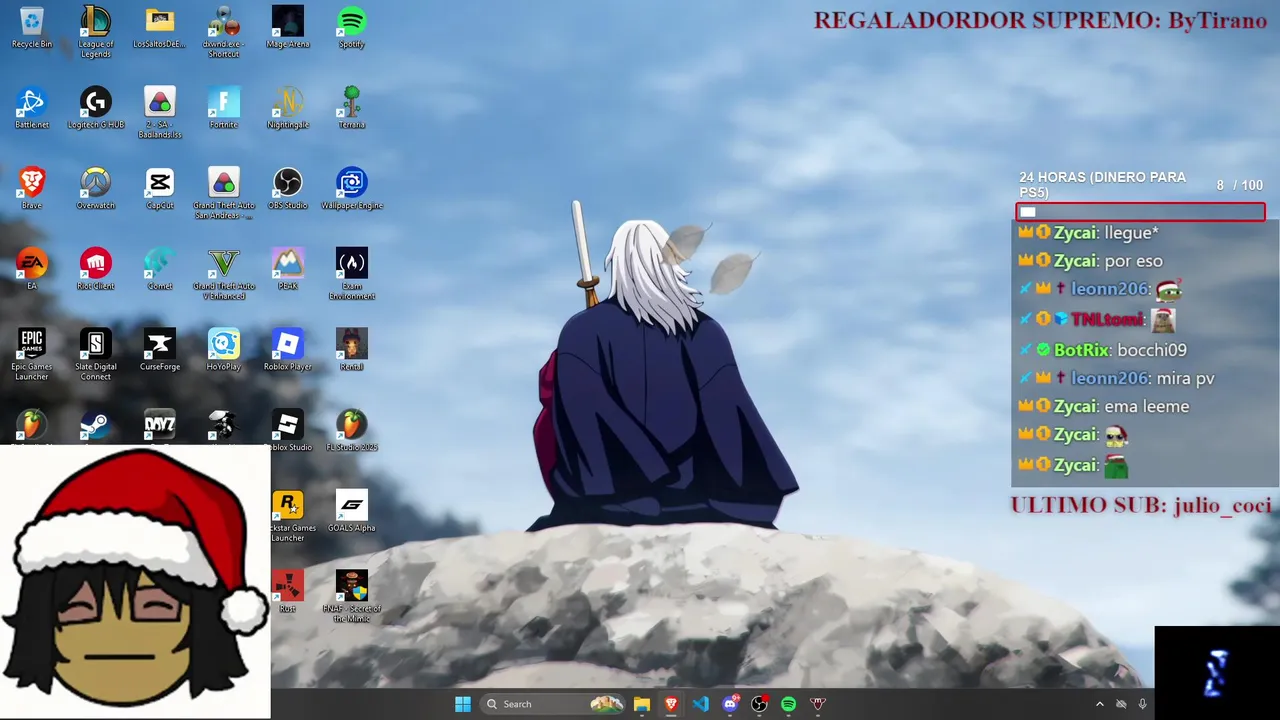Open the dxwnd.exe shortcut
This screenshot has height=720, width=1280.
point(224,31)
